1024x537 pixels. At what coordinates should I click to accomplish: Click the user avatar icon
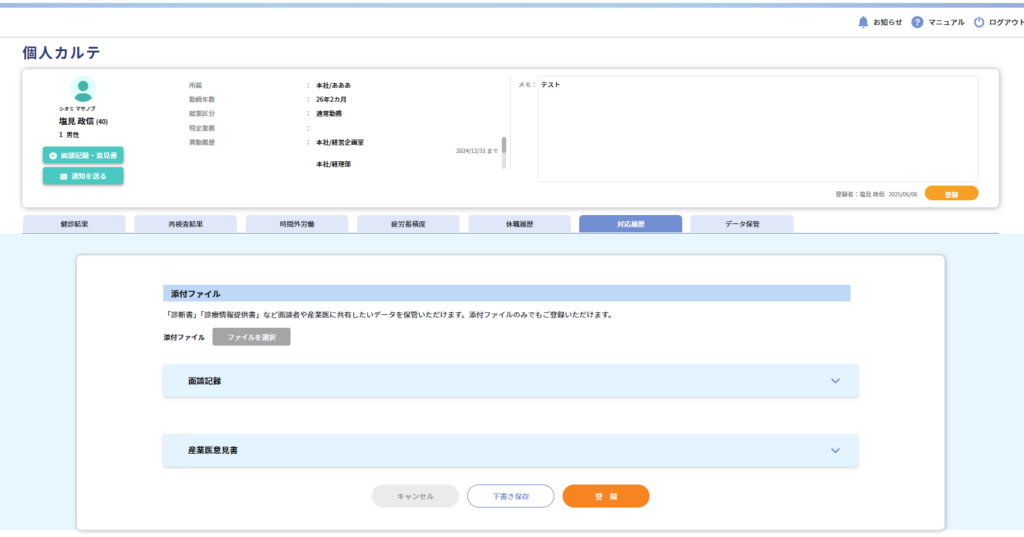(83, 89)
